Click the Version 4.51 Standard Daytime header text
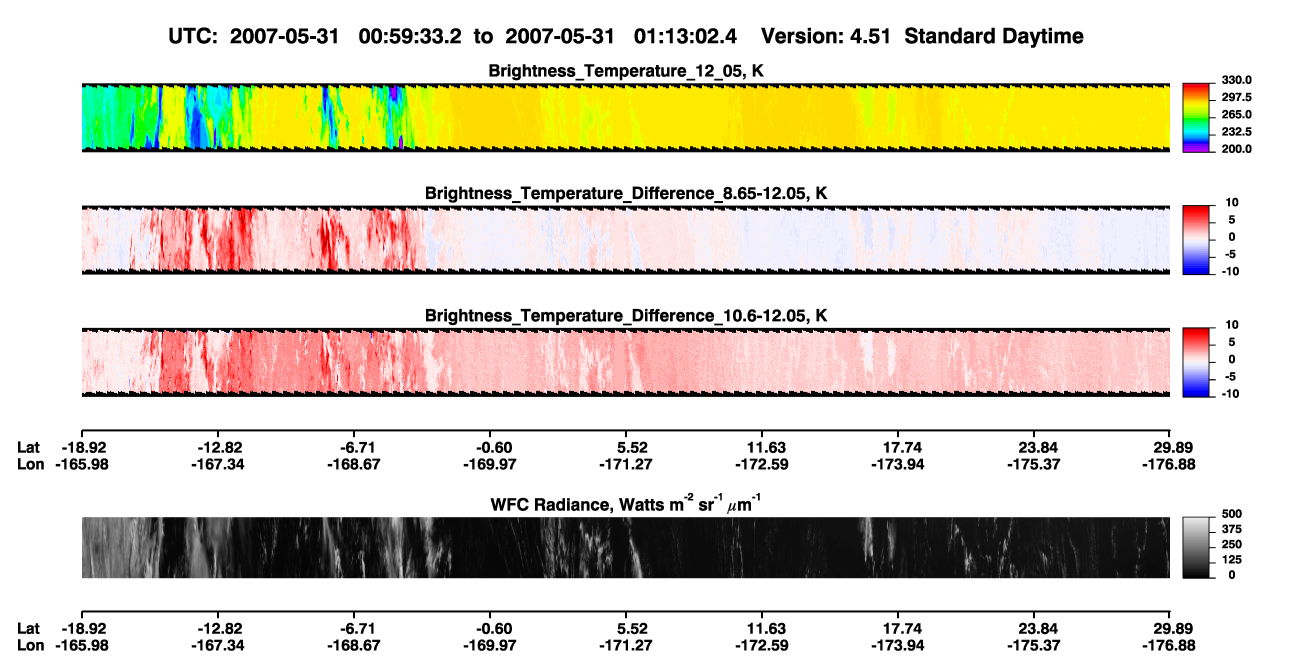The width and height of the screenshot is (1300, 667). (922, 36)
